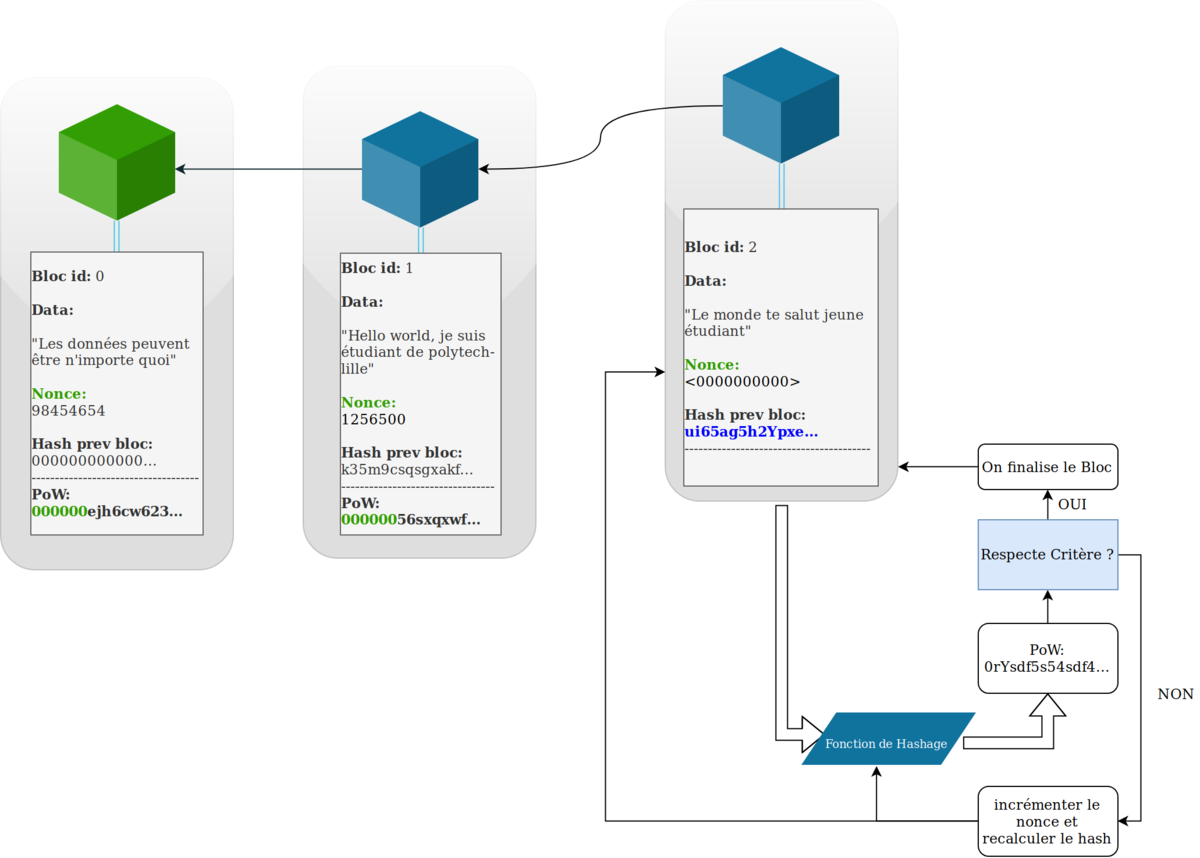Select the Respecte Critère decision box

click(1047, 555)
